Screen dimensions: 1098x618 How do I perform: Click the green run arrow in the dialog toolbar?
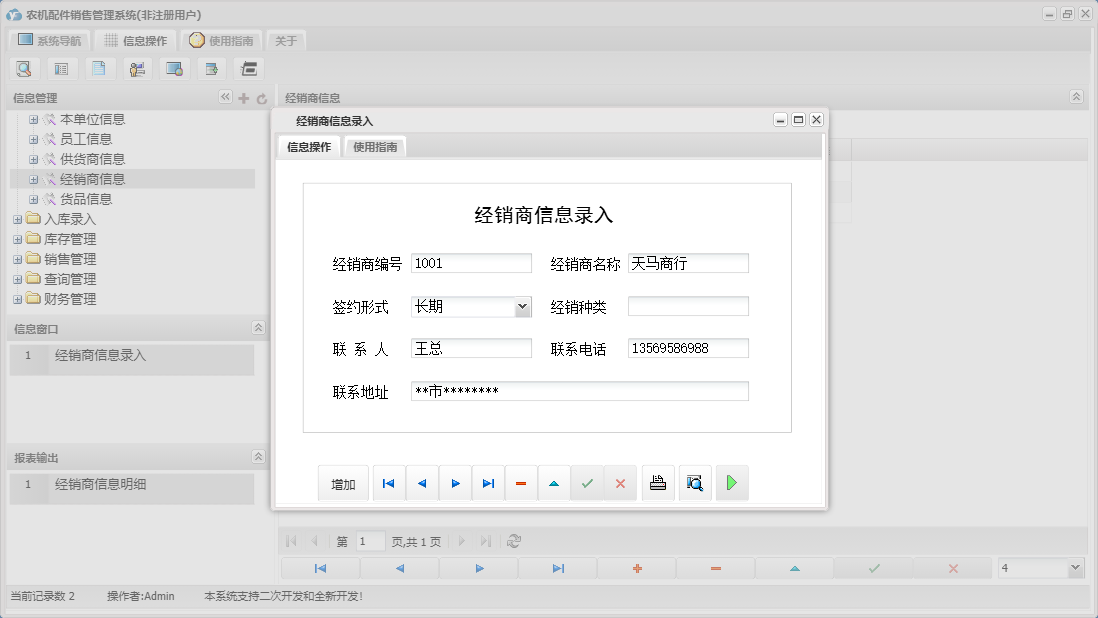pos(731,482)
